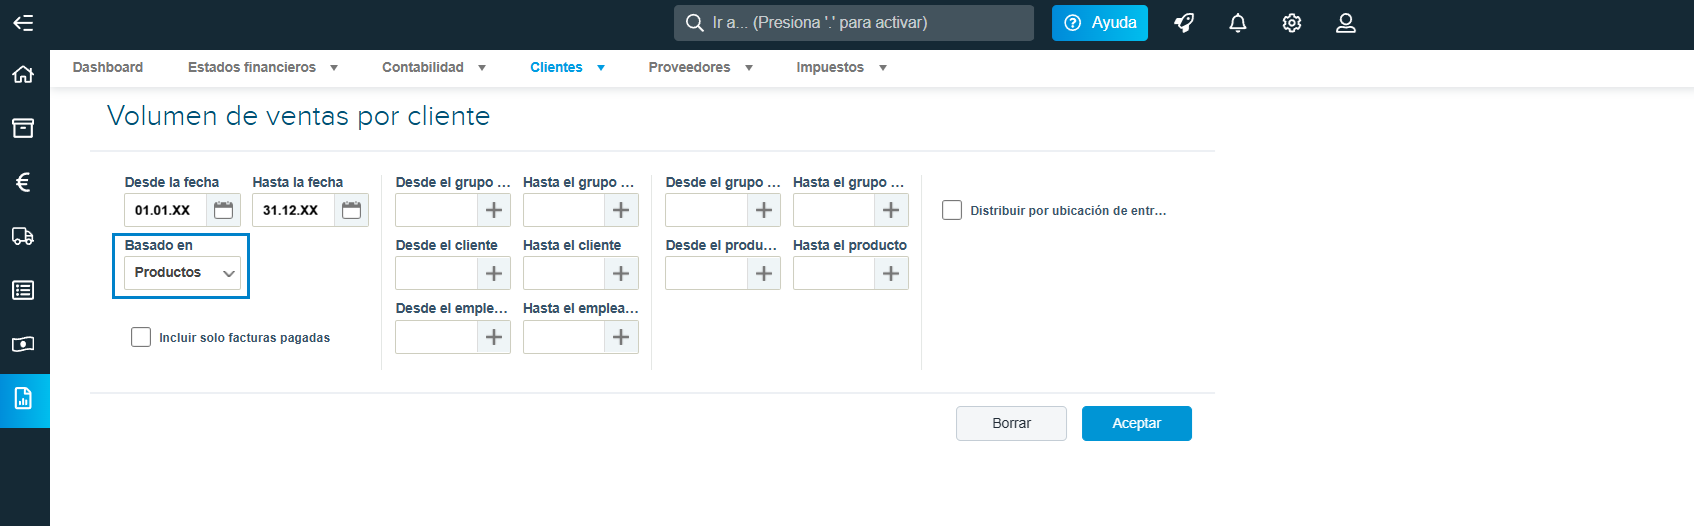
Task: Check Distribuir por ubicación de entrega
Action: (x=952, y=210)
